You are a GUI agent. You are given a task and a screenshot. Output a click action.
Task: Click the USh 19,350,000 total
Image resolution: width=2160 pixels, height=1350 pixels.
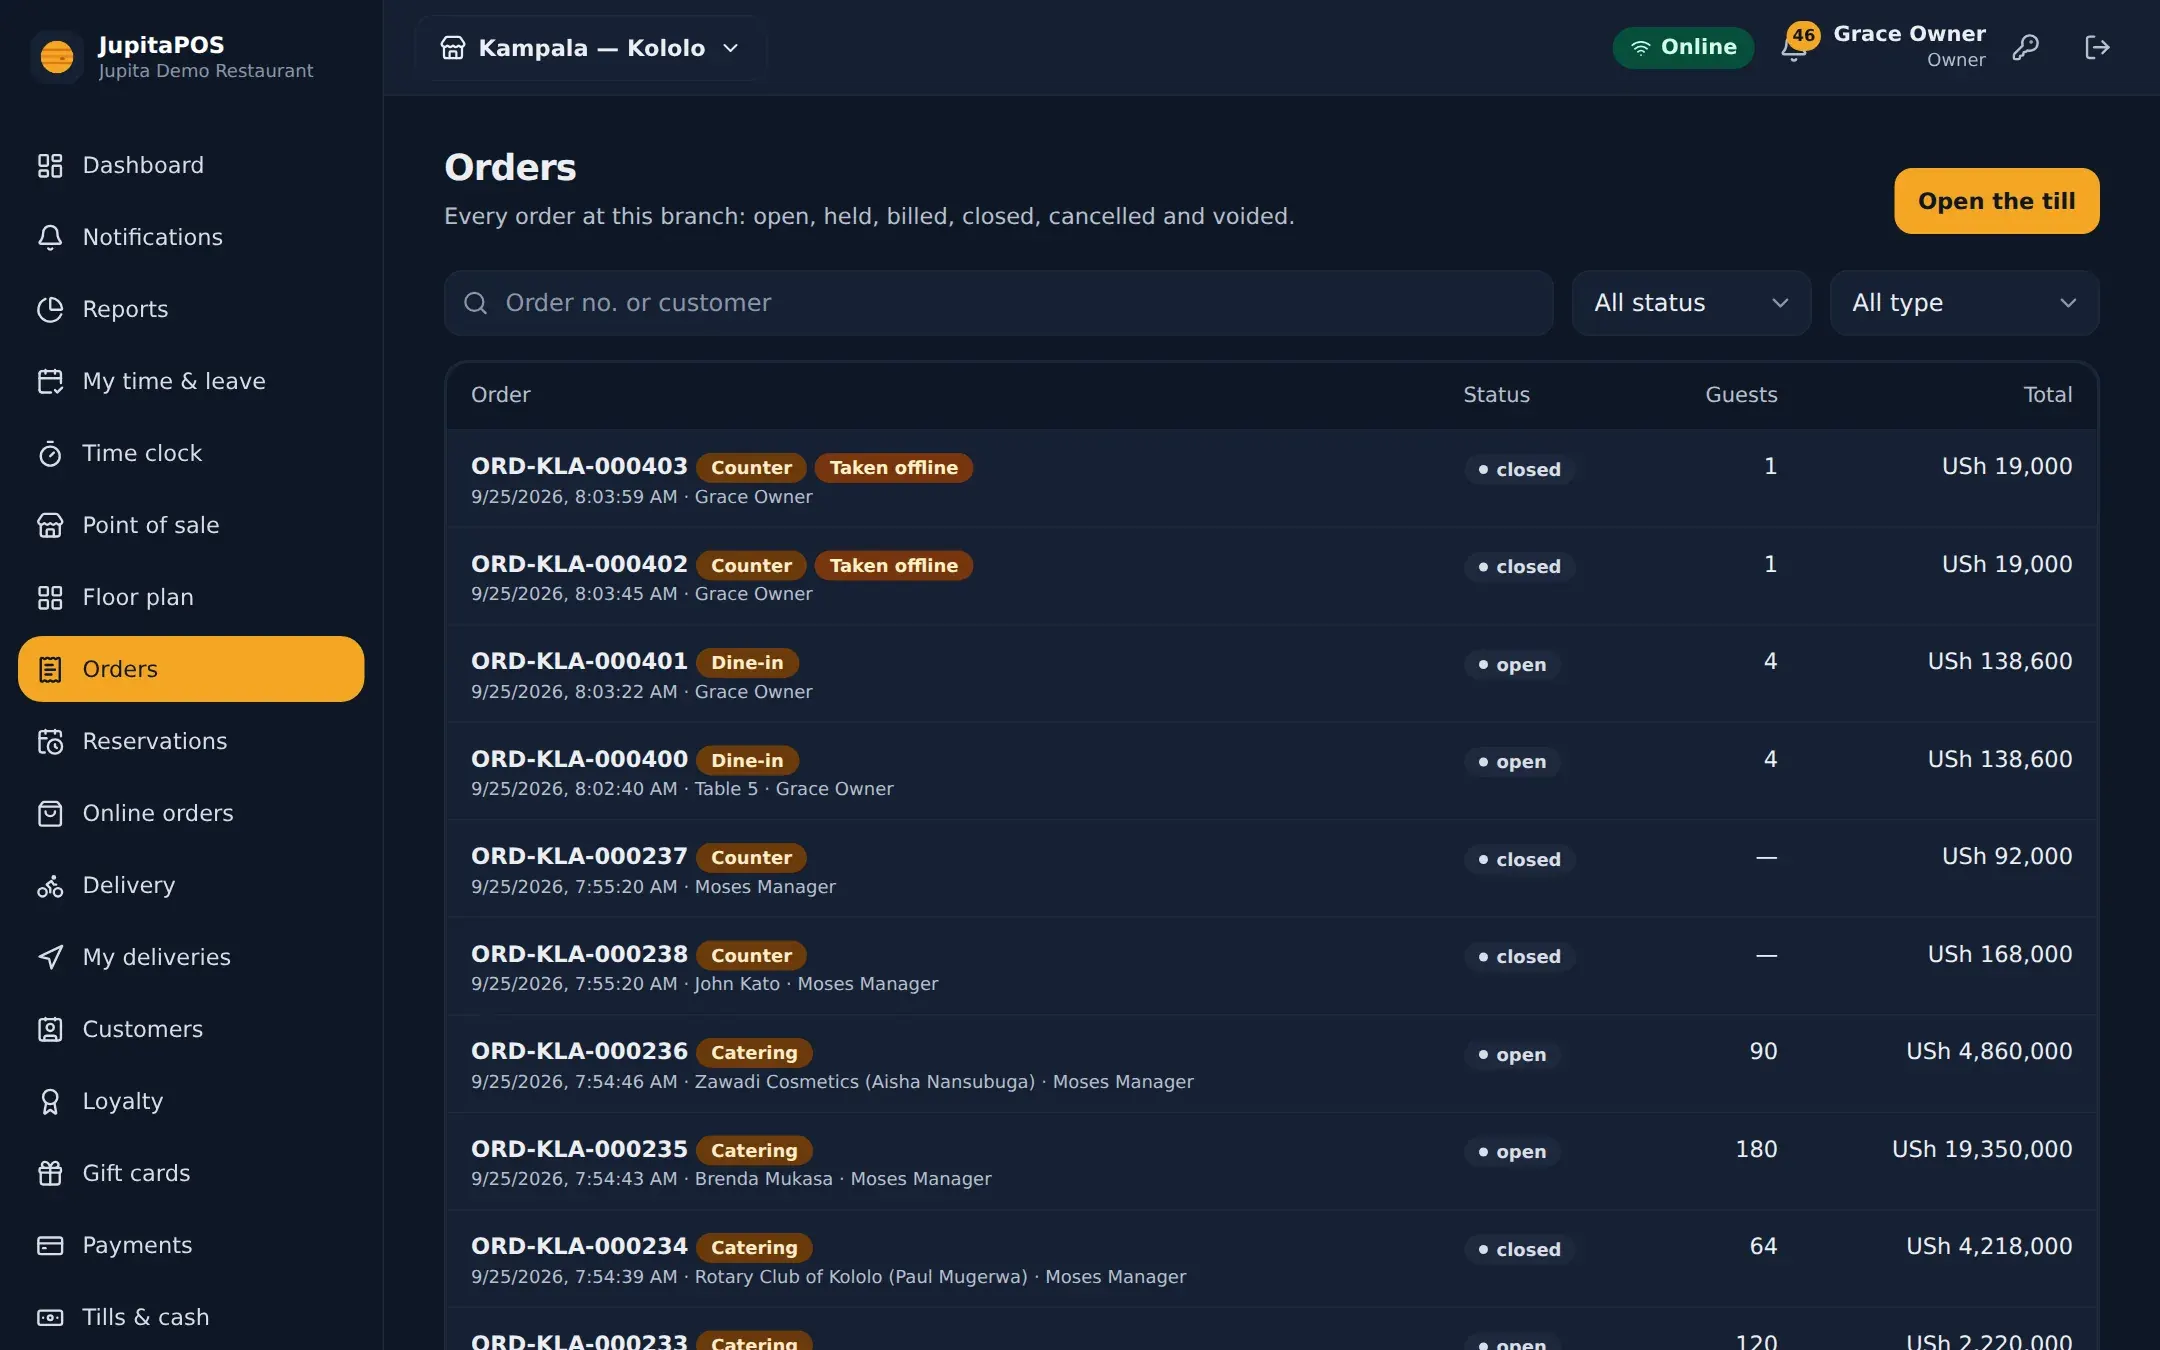(x=1982, y=1149)
